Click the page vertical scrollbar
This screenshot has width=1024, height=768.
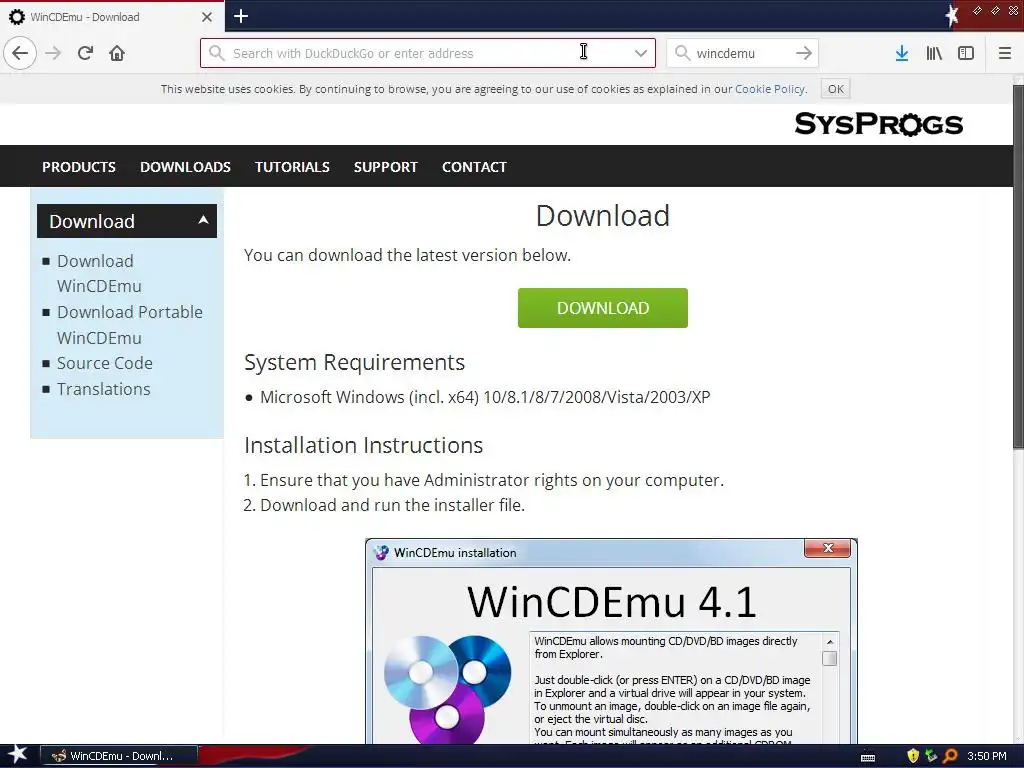point(1018,268)
